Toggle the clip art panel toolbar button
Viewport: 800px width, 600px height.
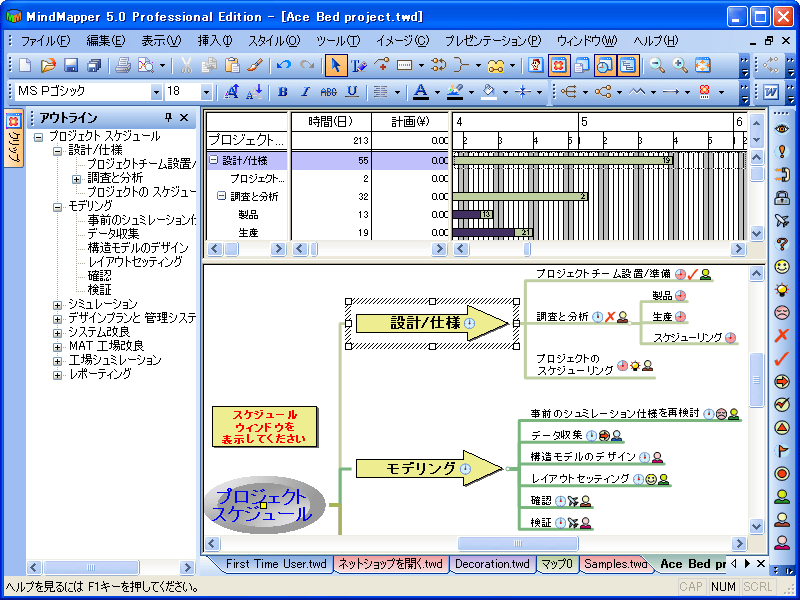559,65
